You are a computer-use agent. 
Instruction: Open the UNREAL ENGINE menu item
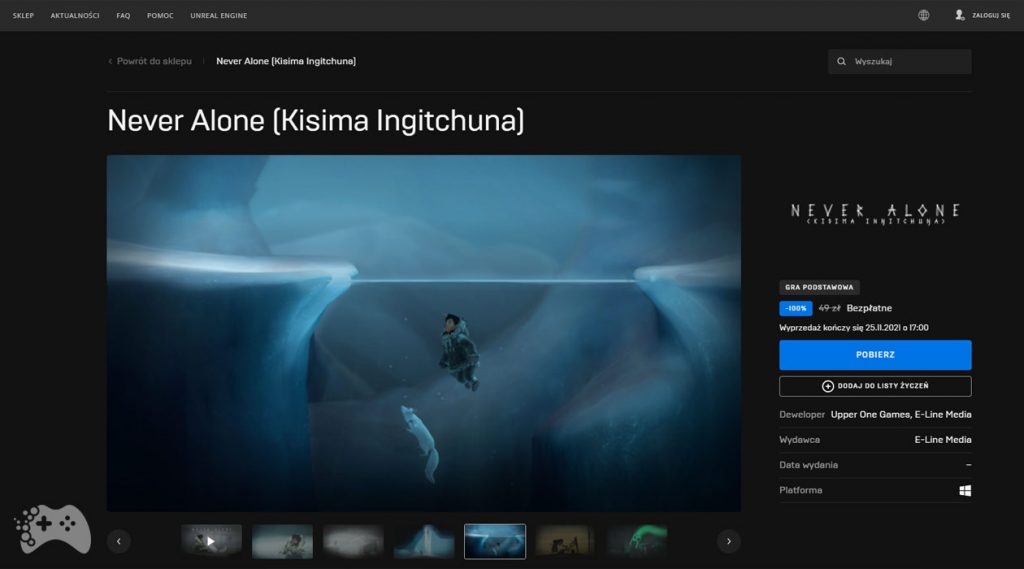pos(219,16)
